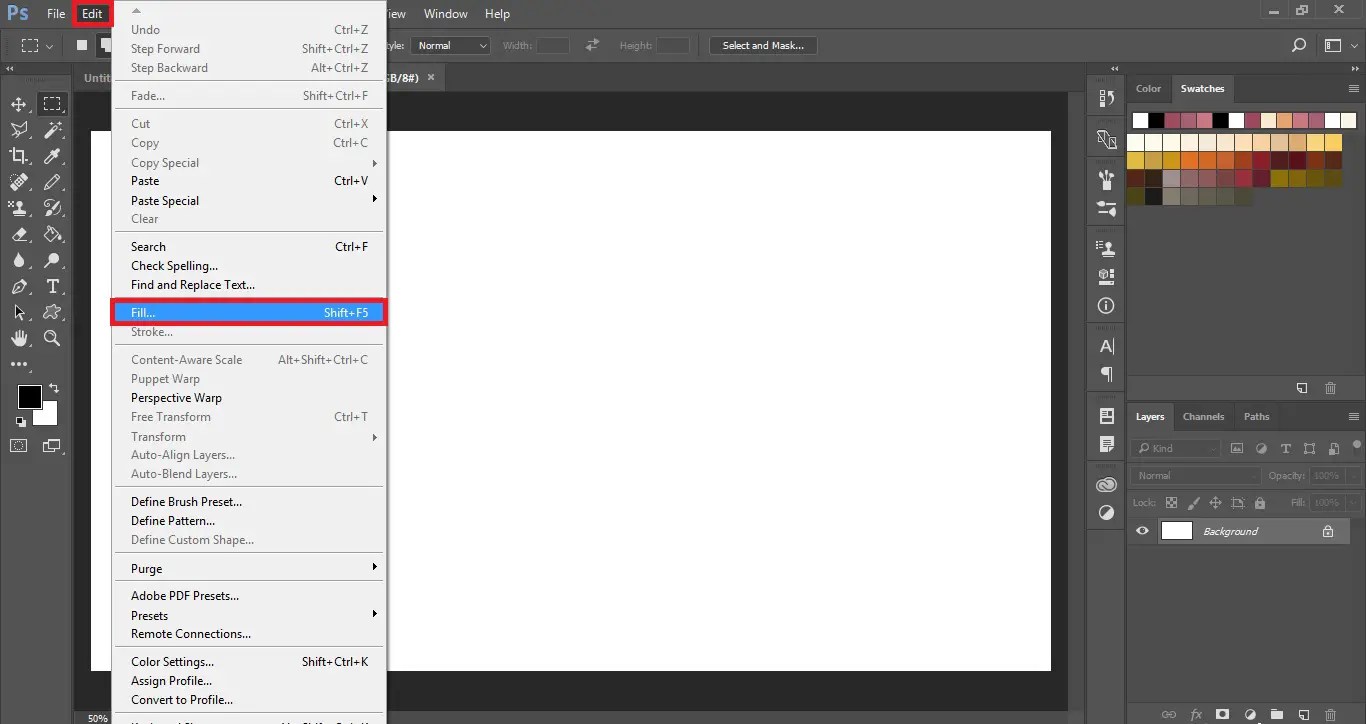Toggle the Background layer lock

tap(1327, 531)
